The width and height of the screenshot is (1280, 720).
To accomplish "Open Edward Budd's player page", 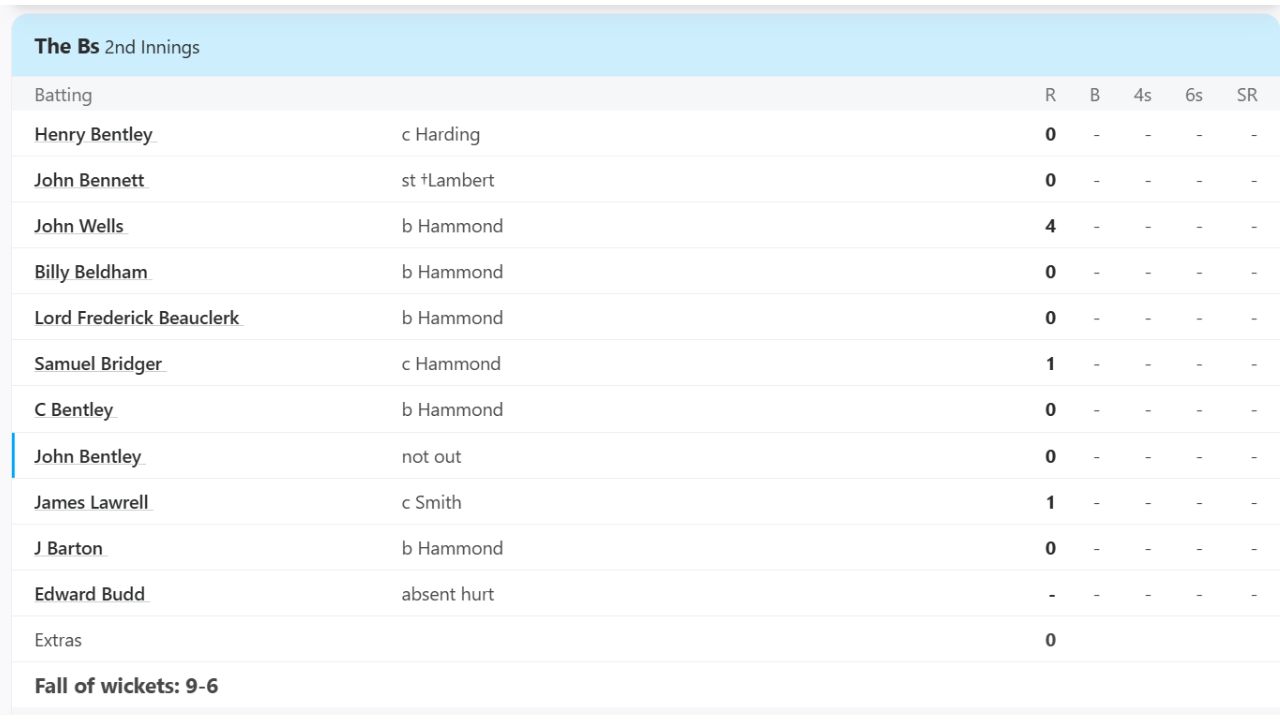I will [x=90, y=595].
